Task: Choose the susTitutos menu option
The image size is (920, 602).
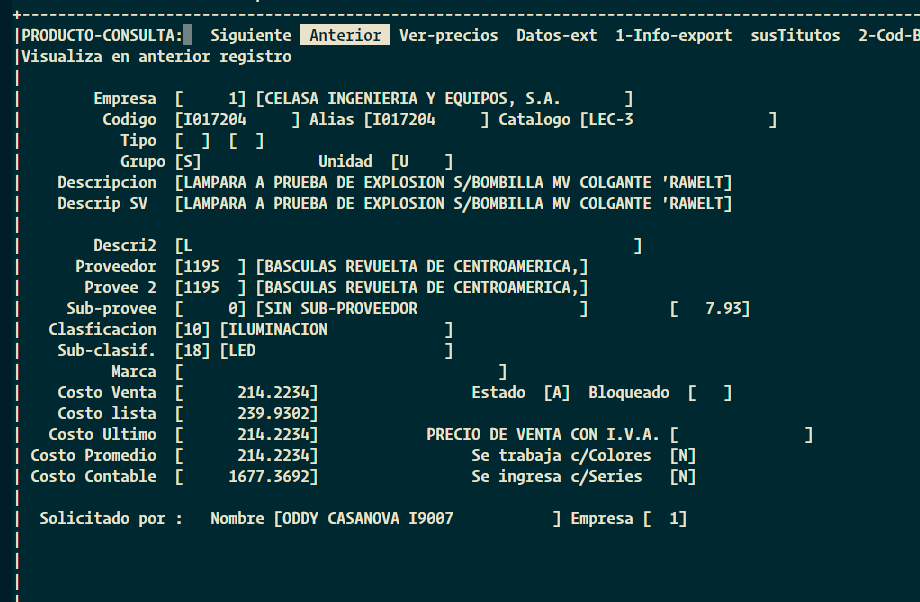Action: (x=795, y=35)
